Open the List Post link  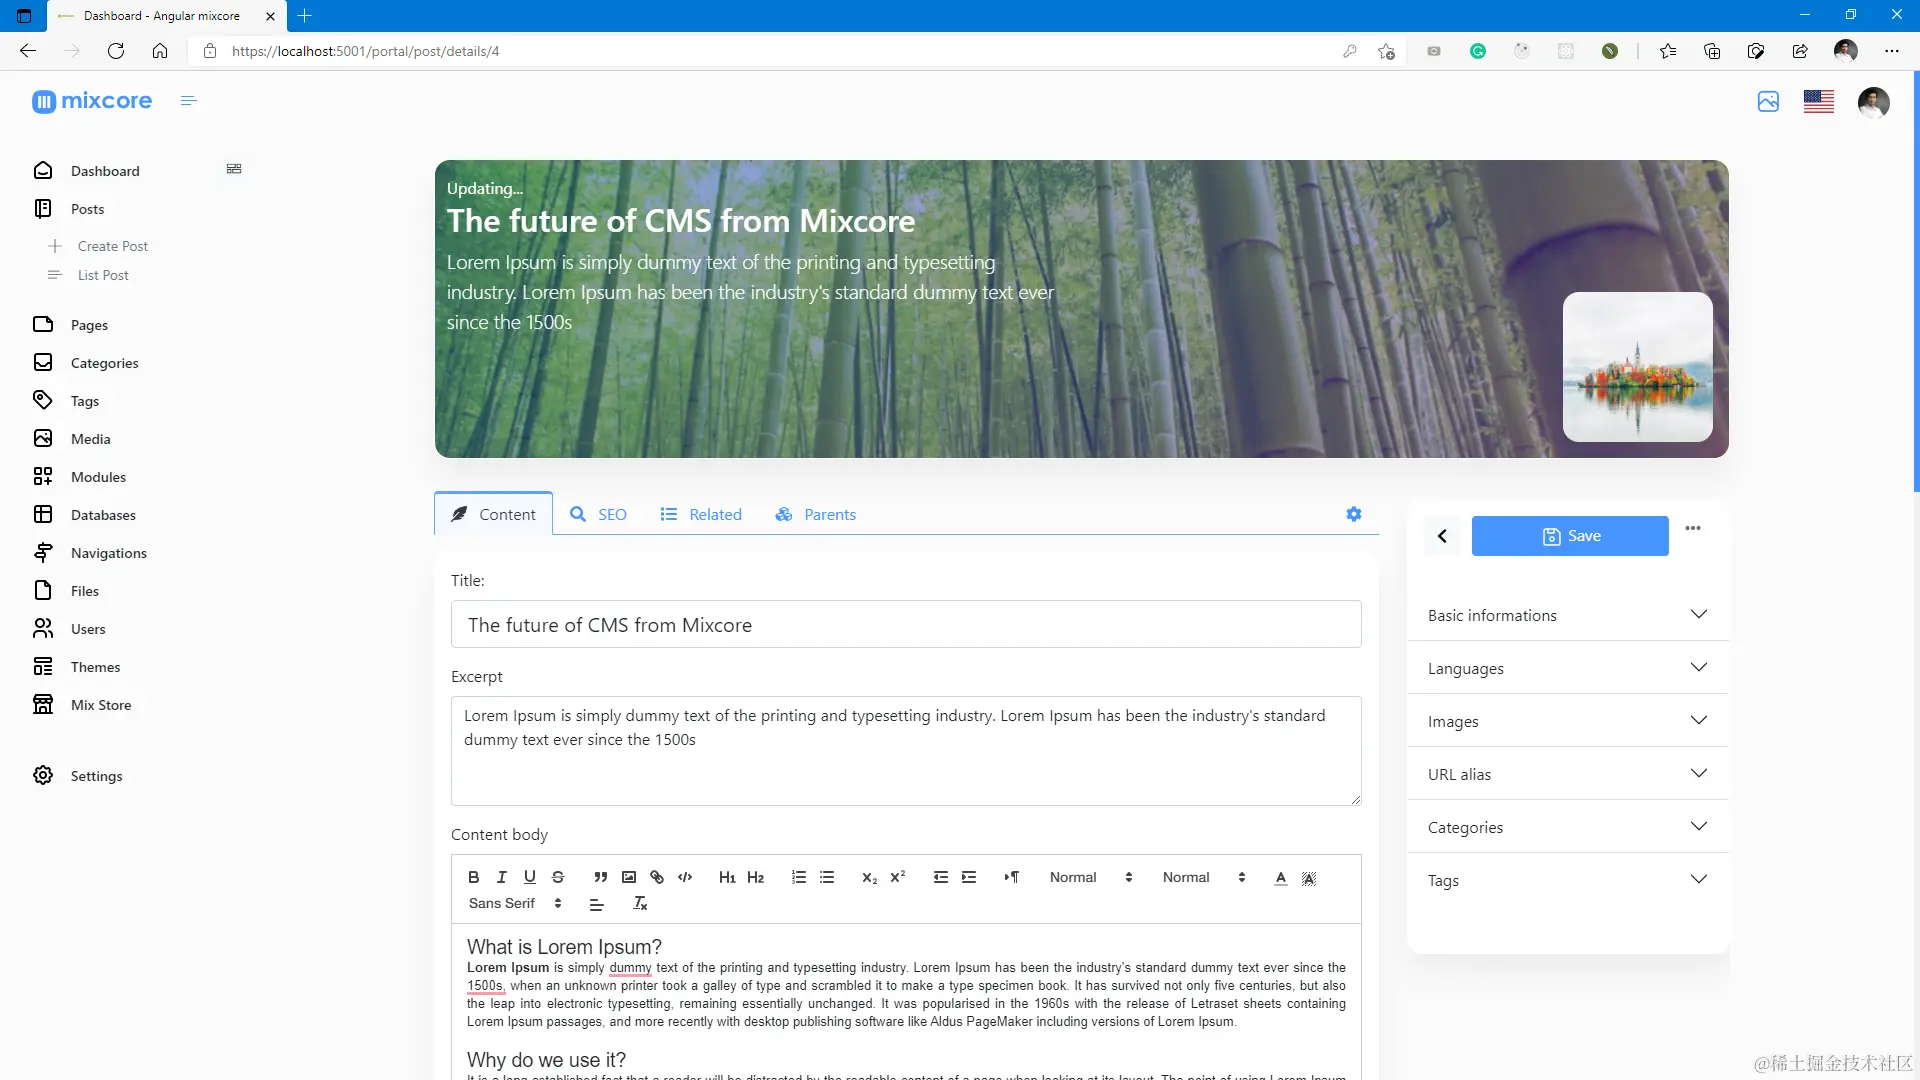(103, 275)
